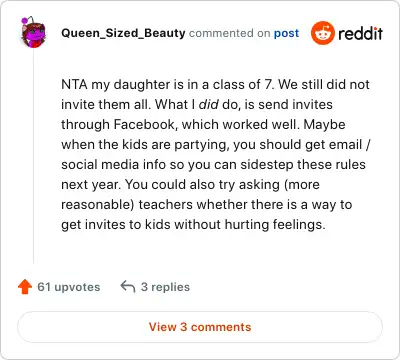The height and width of the screenshot is (360, 400).
Task: Click the orange Reddit Snoo logo
Action: (322, 33)
